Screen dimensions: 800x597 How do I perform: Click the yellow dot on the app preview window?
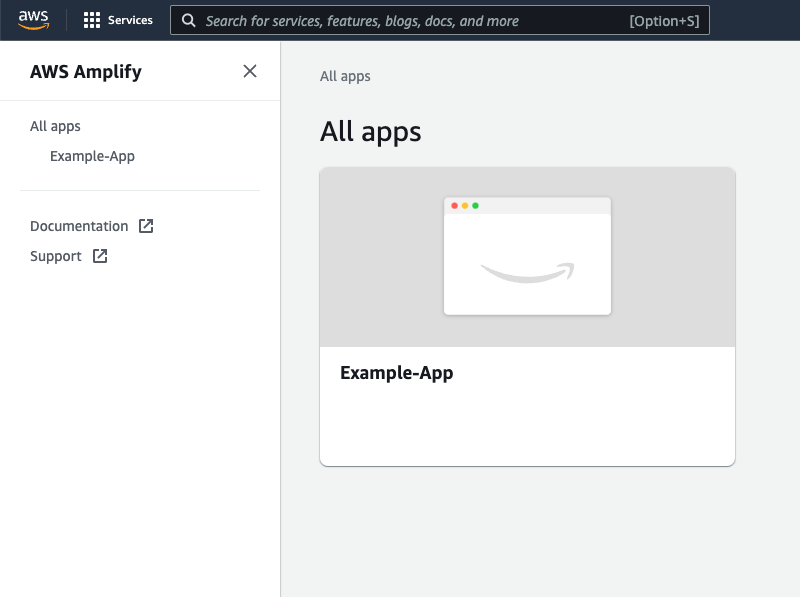tap(465, 203)
